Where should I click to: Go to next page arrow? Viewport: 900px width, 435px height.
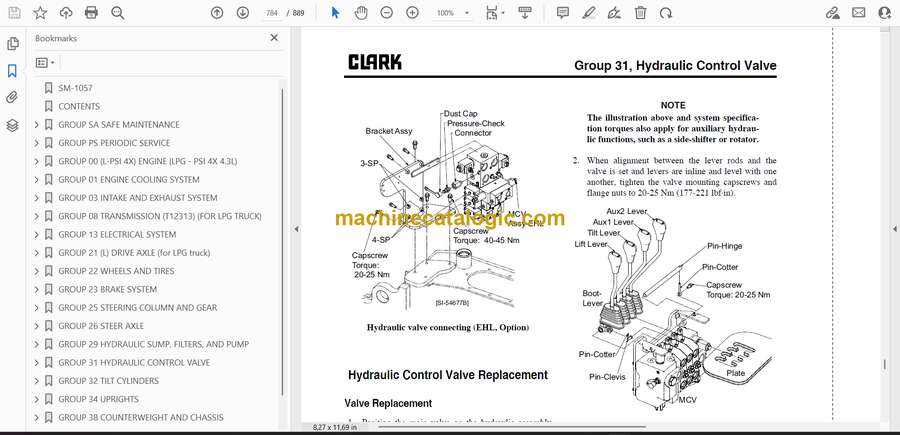pyautogui.click(x=243, y=13)
